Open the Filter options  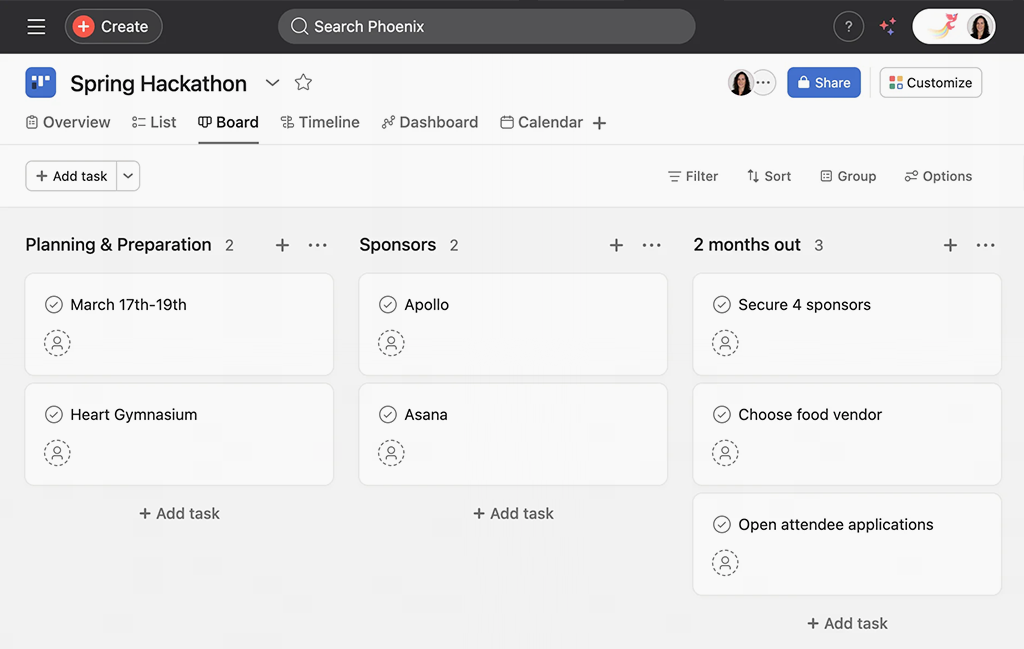pos(693,176)
